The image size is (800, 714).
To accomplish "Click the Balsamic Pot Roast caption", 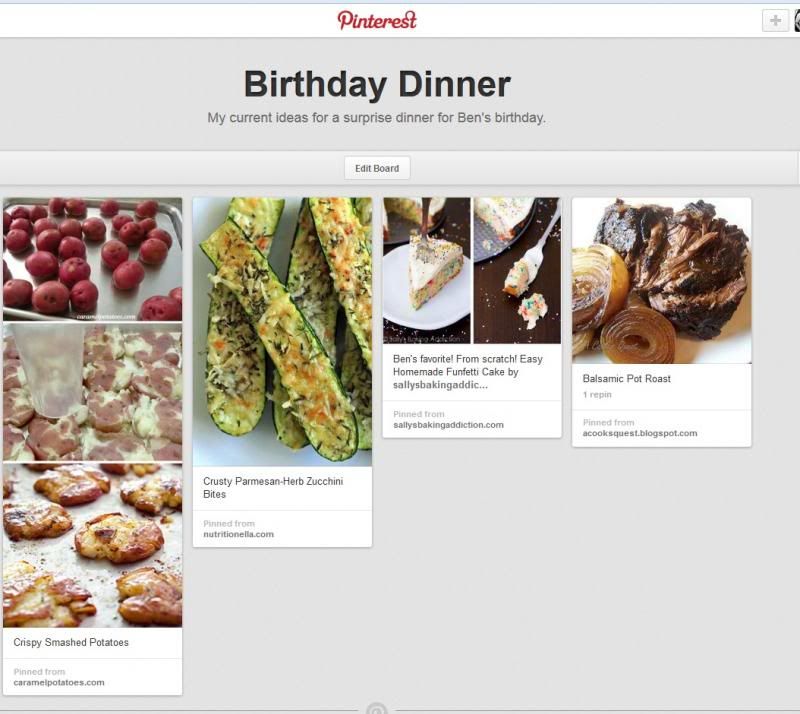I will [627, 379].
